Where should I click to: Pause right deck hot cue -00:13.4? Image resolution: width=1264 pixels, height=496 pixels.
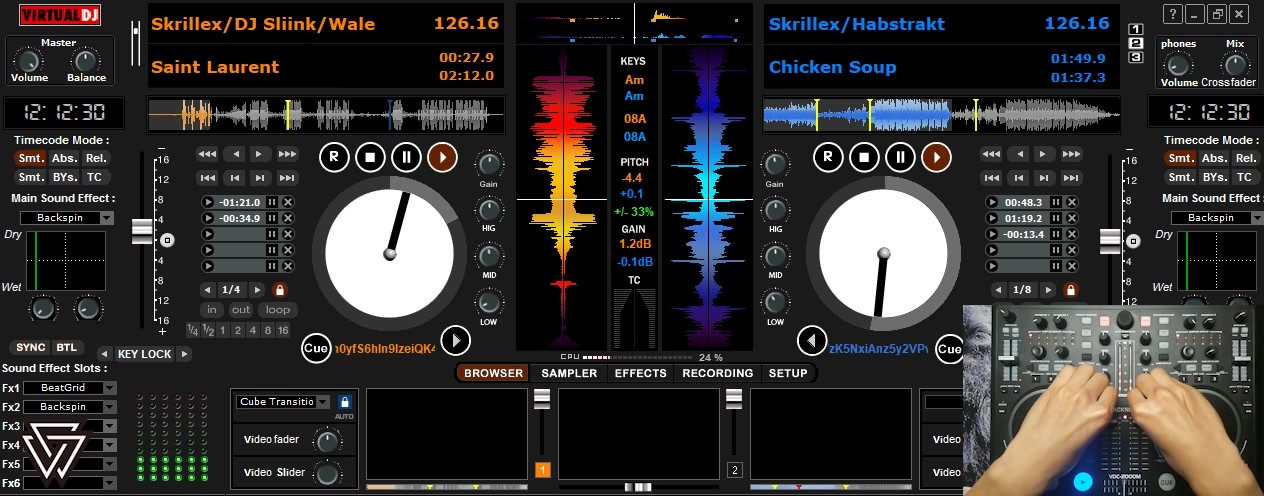click(1055, 235)
